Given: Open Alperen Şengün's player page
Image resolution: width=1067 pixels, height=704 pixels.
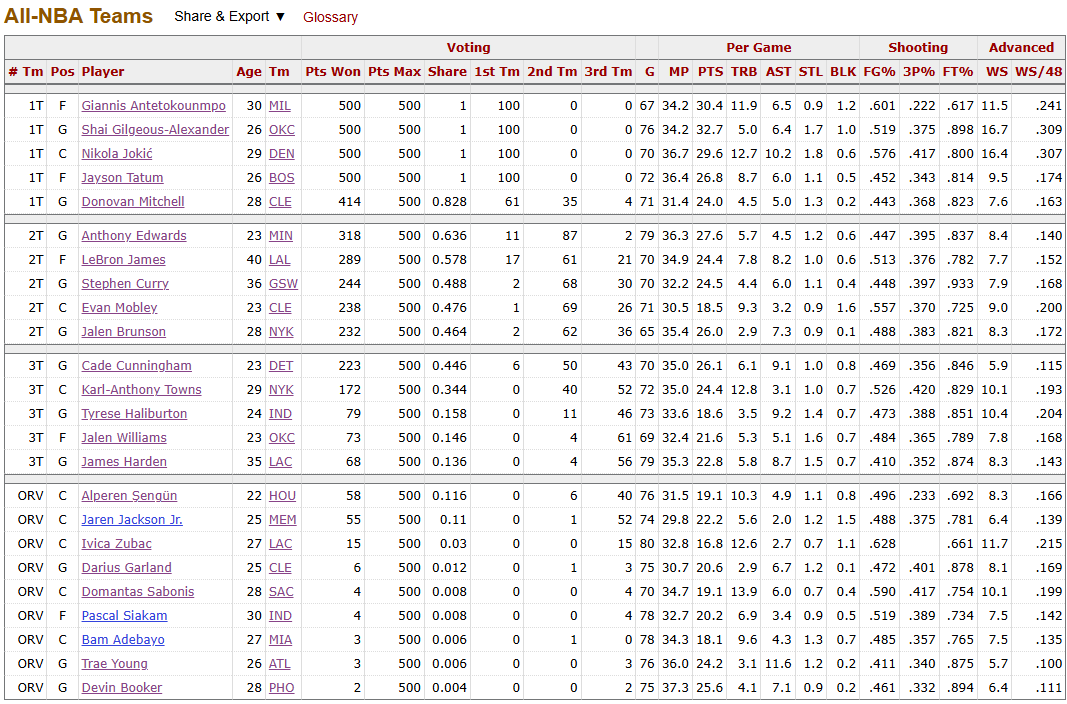Looking at the screenshot, I should 129,495.
